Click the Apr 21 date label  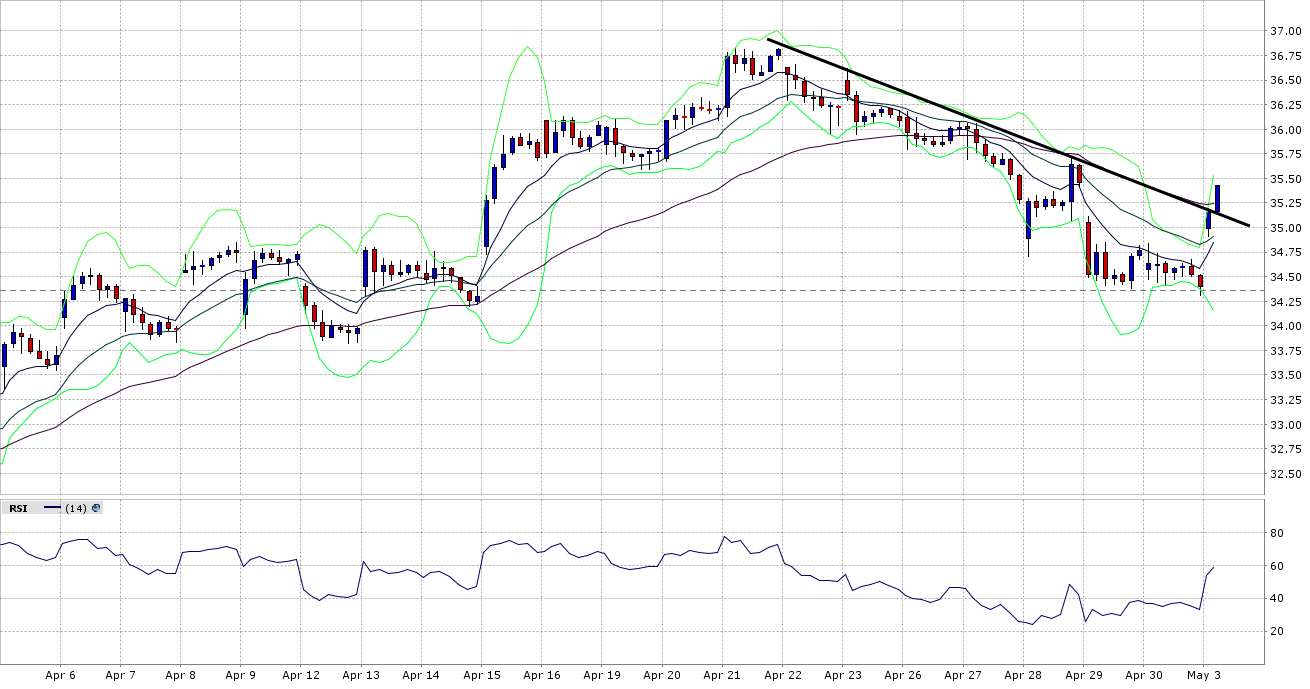point(722,675)
